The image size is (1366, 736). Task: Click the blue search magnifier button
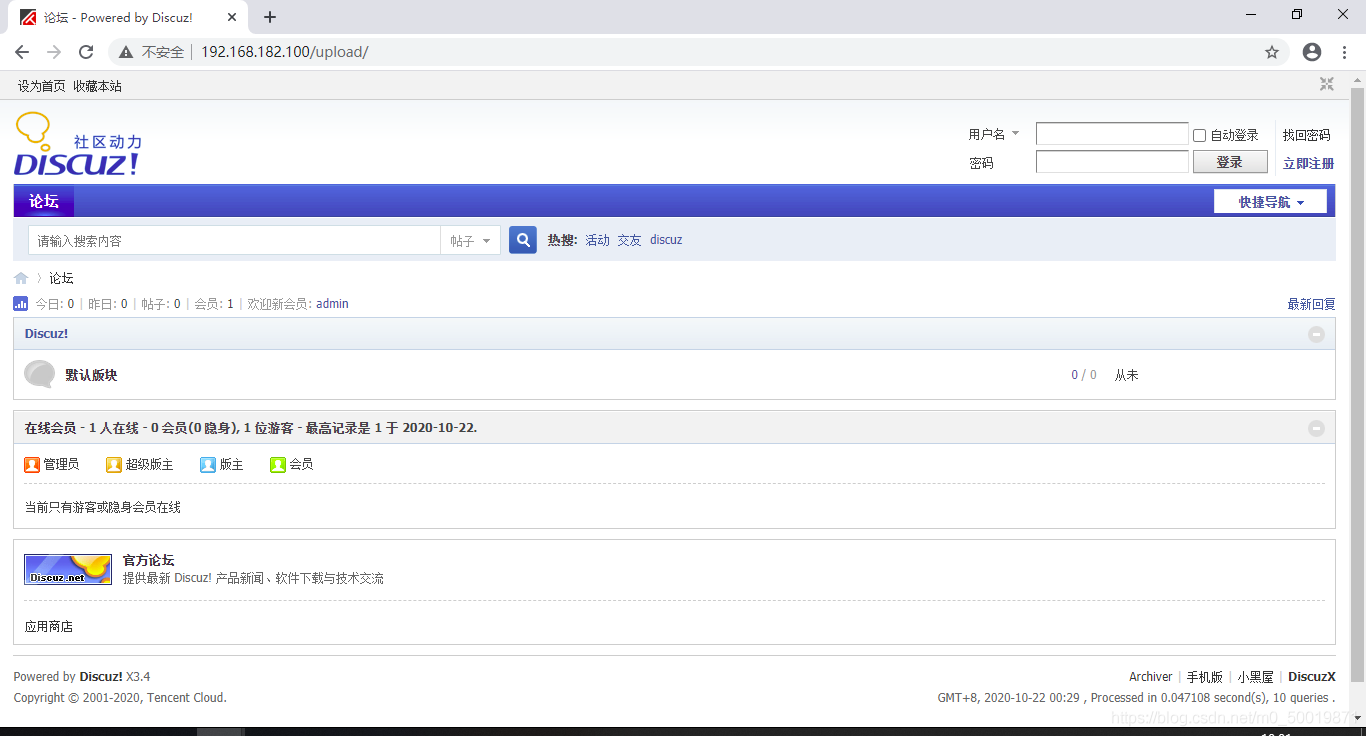click(x=523, y=240)
